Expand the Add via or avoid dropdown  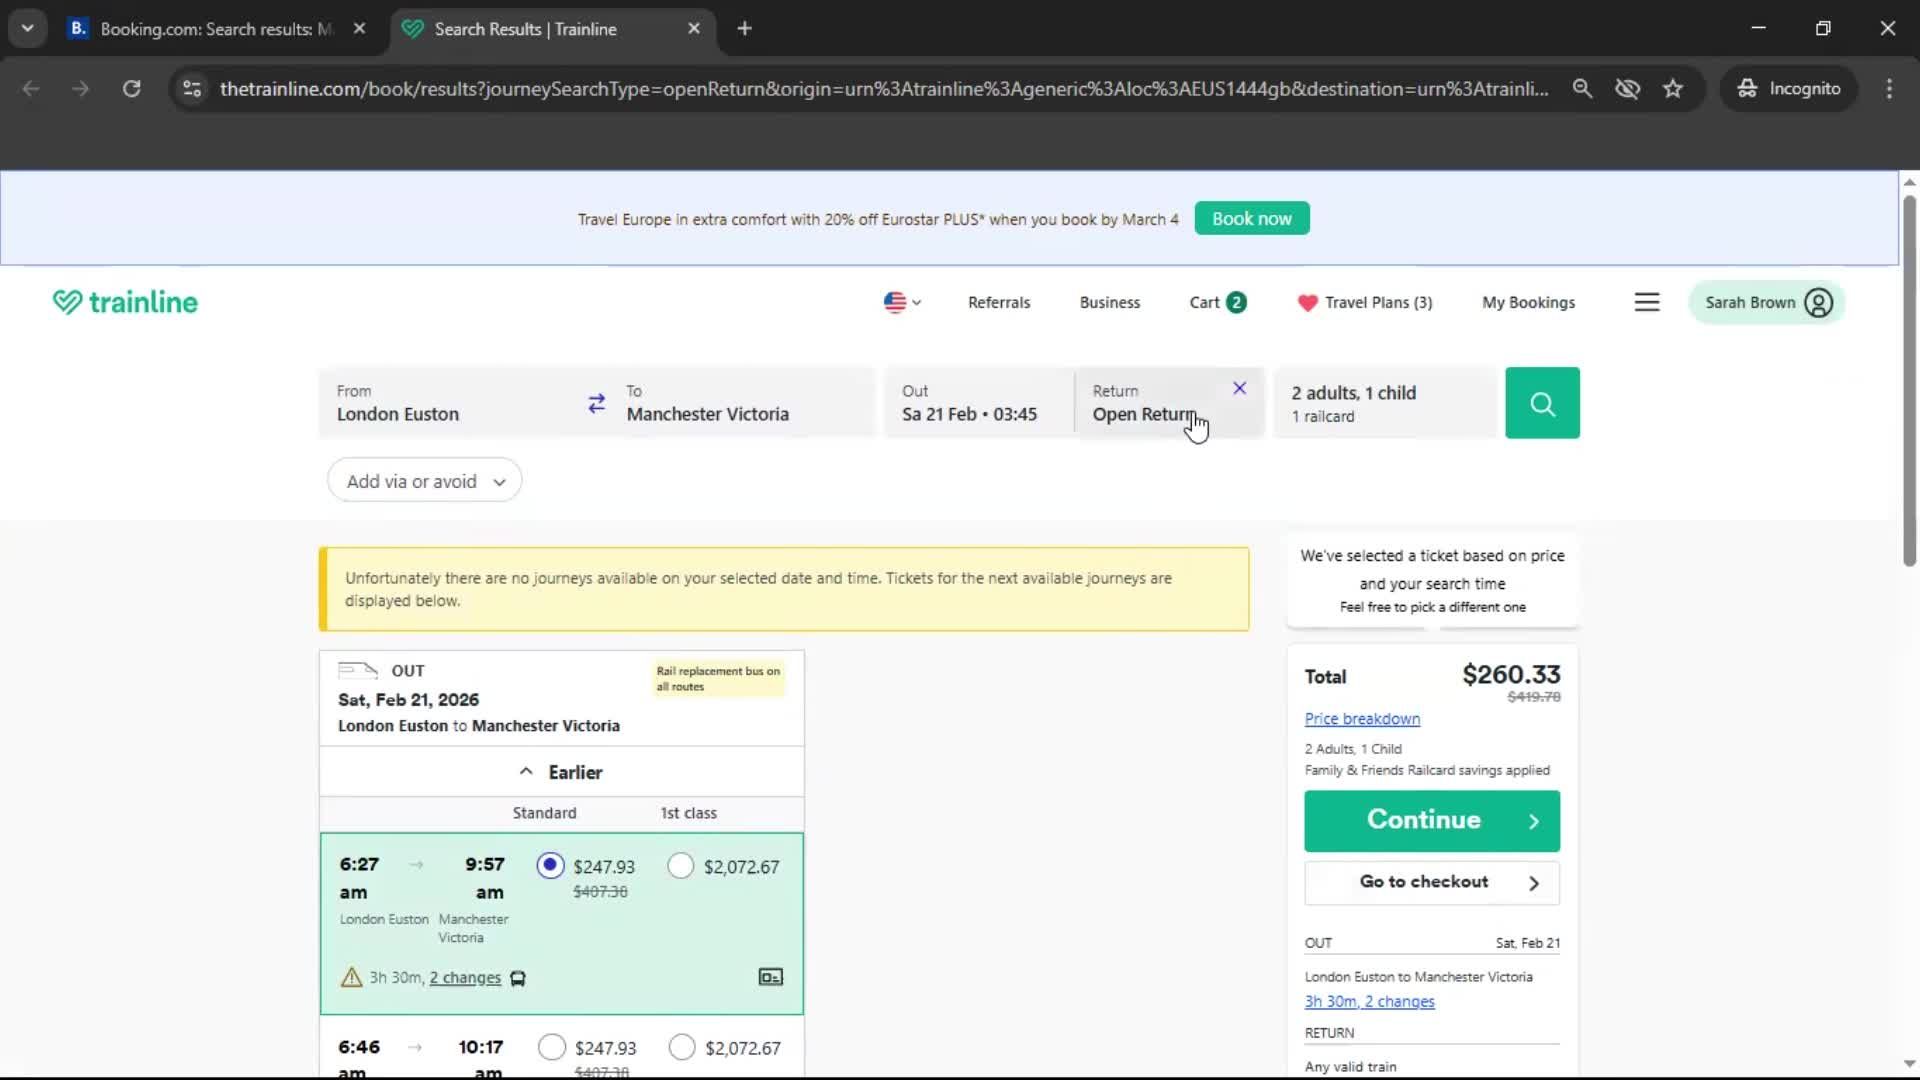[424, 480]
